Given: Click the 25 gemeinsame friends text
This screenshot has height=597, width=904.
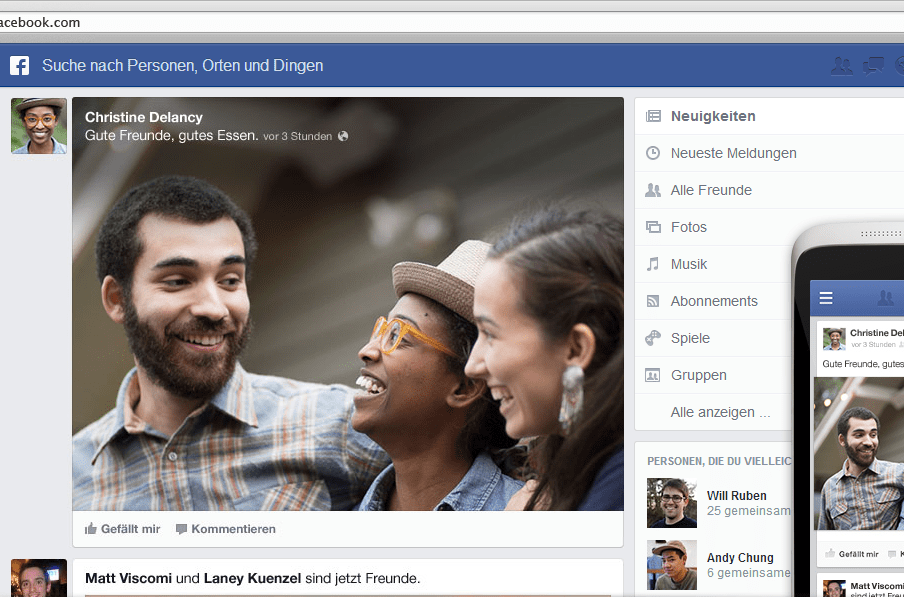Looking at the screenshot, I should (748, 511).
